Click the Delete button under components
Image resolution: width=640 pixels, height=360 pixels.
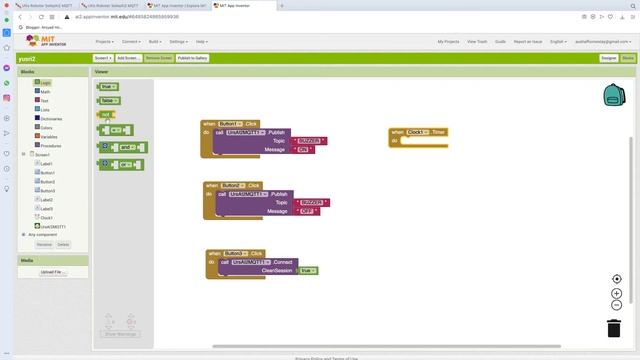pyautogui.click(x=63, y=244)
